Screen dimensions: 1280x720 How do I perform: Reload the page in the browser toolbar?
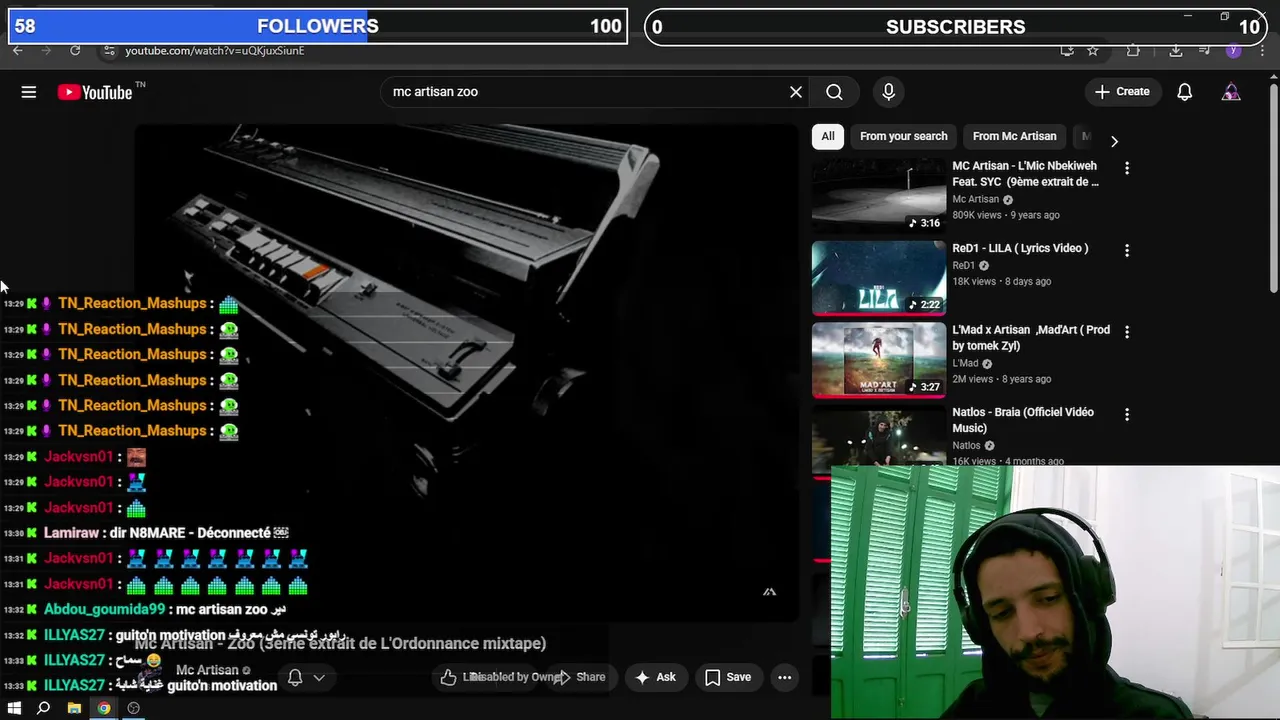coord(75,50)
